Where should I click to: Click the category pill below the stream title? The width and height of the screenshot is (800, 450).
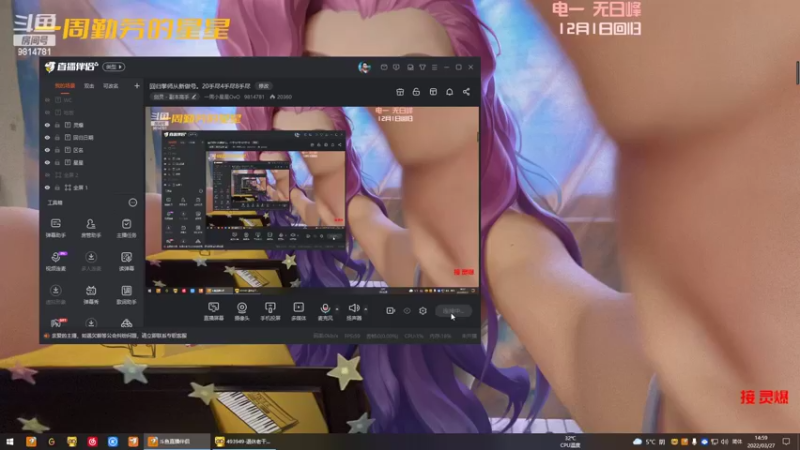[174, 97]
